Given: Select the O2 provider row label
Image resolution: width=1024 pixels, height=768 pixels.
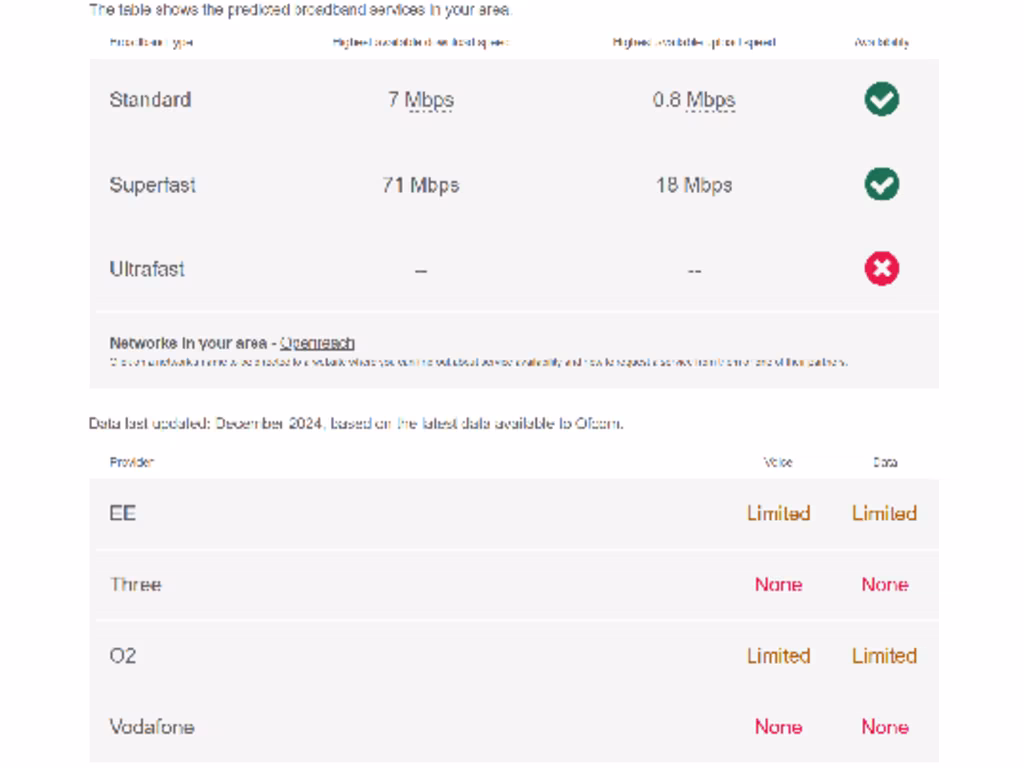Looking at the screenshot, I should point(123,656).
